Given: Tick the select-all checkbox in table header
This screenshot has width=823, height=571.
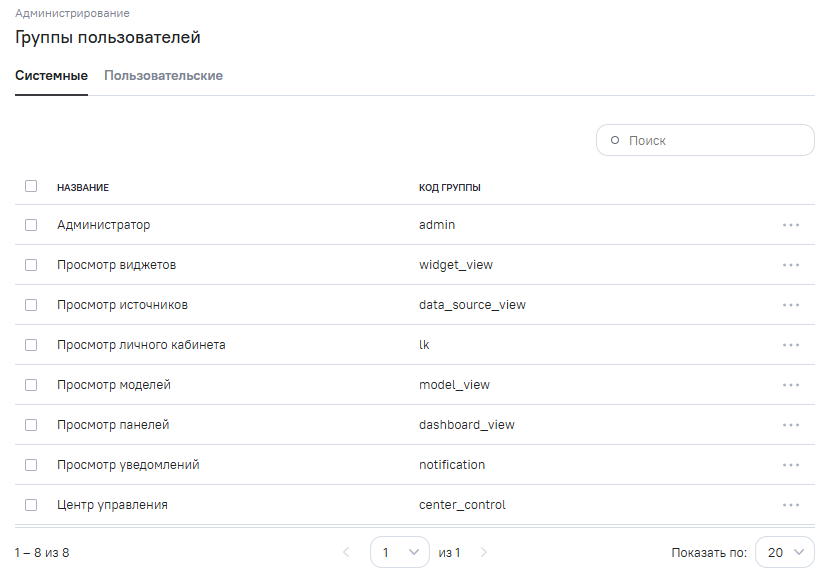Looking at the screenshot, I should tap(31, 186).
